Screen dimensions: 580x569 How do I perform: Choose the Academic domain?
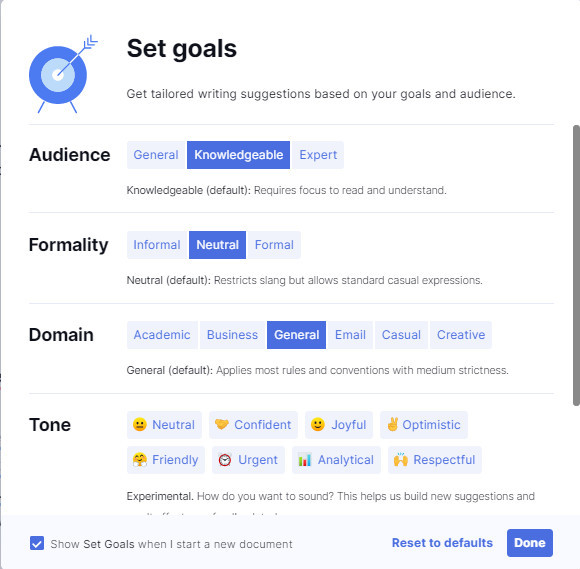162,335
